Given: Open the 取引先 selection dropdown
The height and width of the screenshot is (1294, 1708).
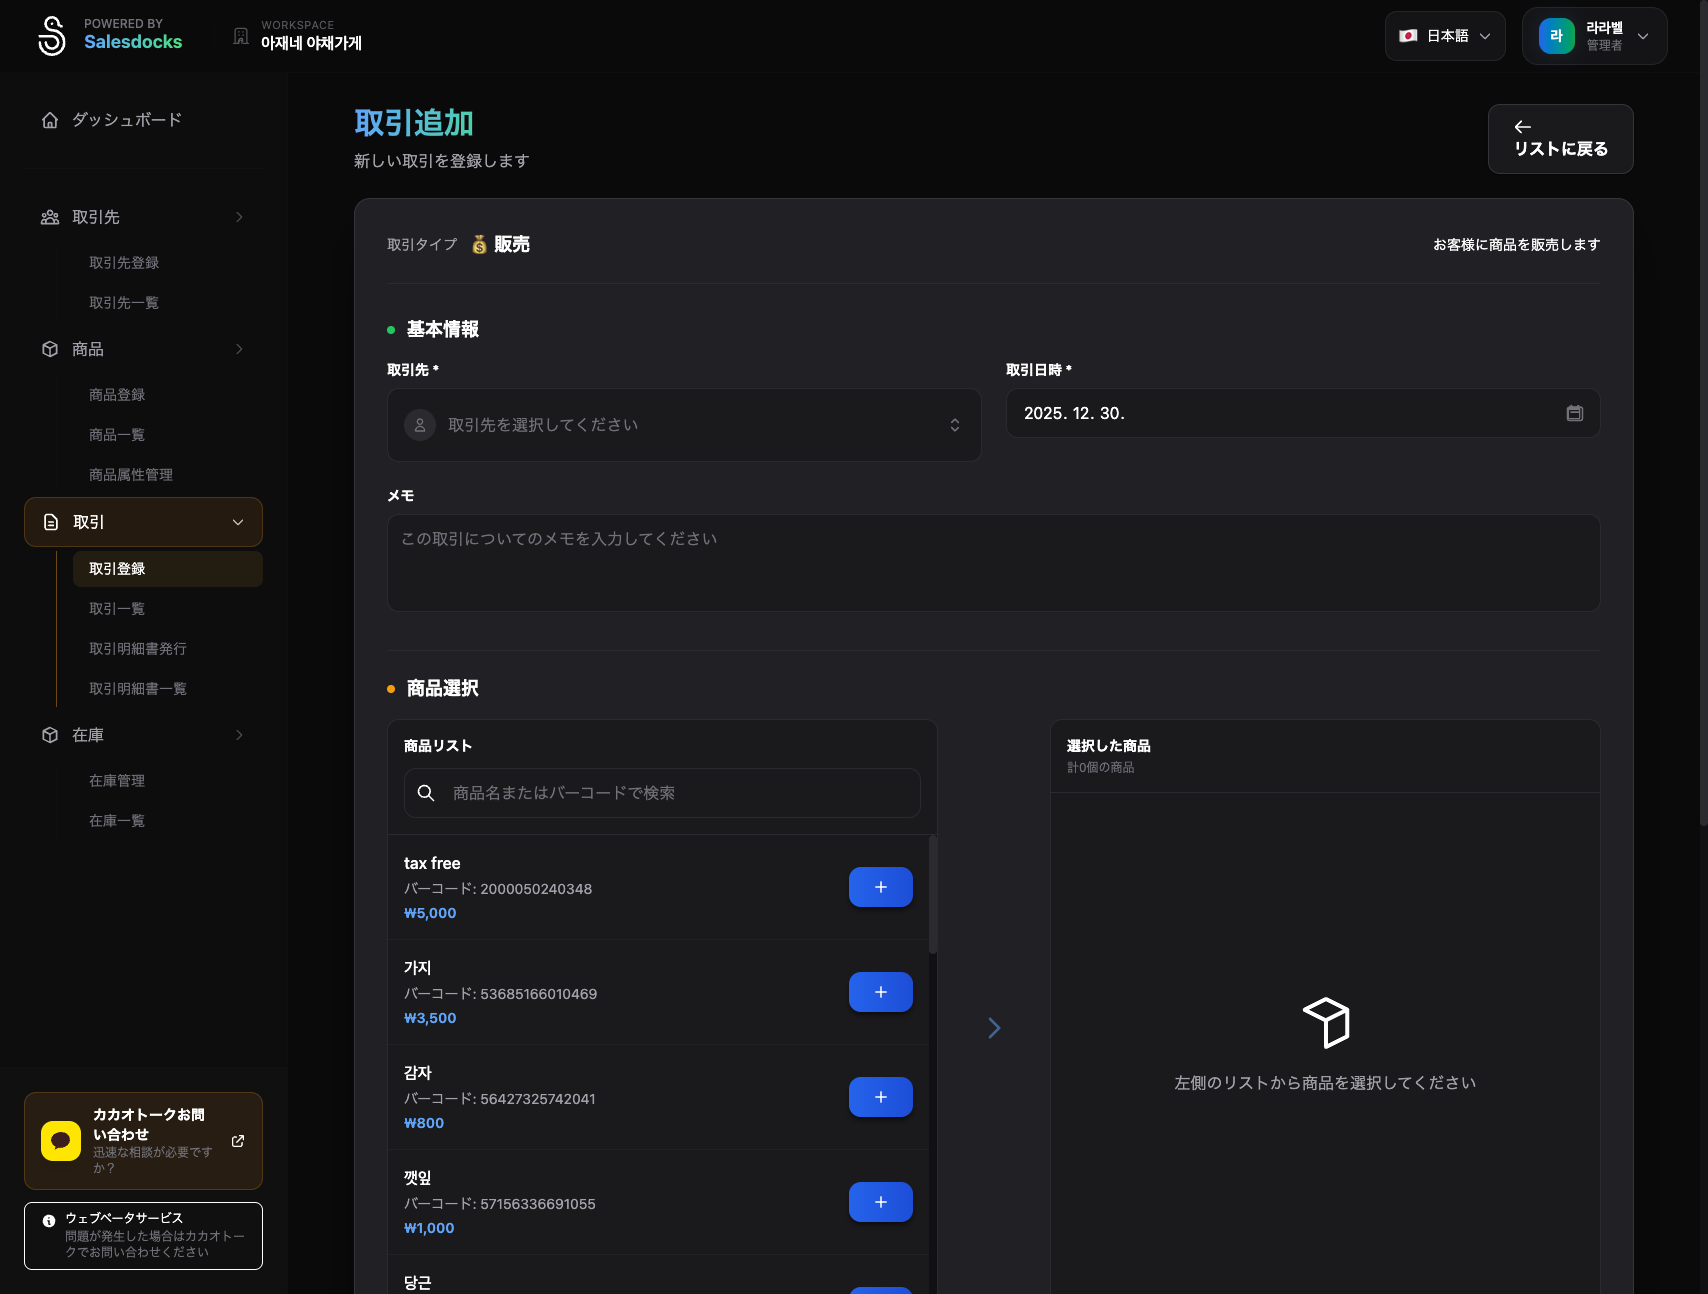Looking at the screenshot, I should (684, 424).
